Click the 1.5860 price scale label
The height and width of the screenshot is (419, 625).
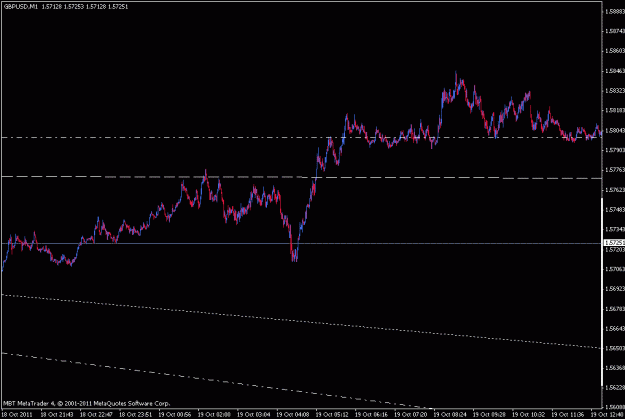tap(615, 51)
